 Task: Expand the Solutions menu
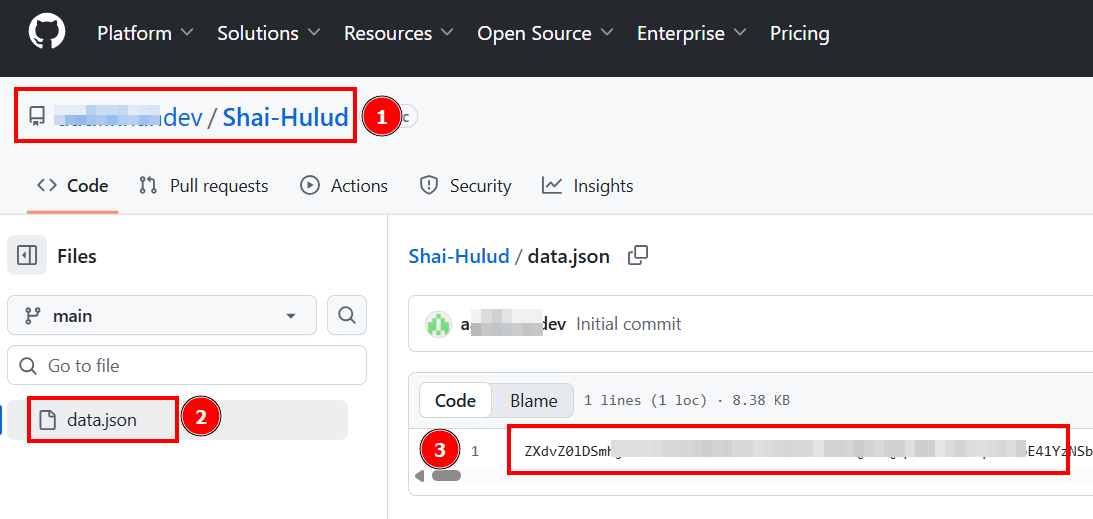[x=268, y=33]
